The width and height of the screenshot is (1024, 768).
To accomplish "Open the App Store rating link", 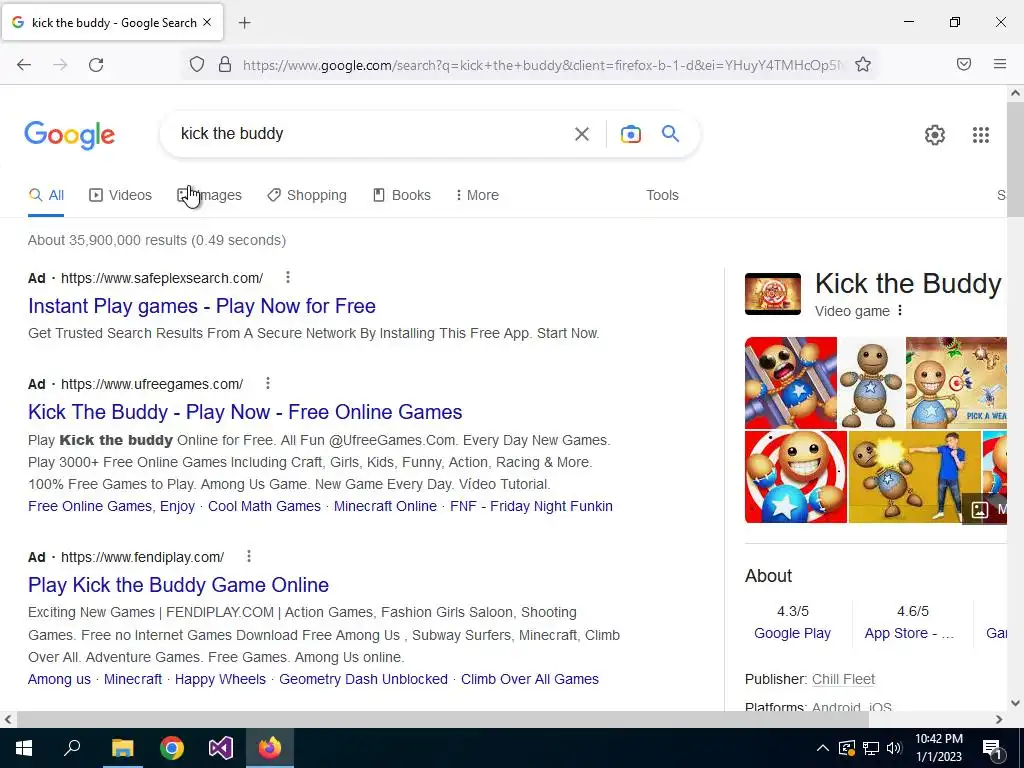I will coord(909,633).
